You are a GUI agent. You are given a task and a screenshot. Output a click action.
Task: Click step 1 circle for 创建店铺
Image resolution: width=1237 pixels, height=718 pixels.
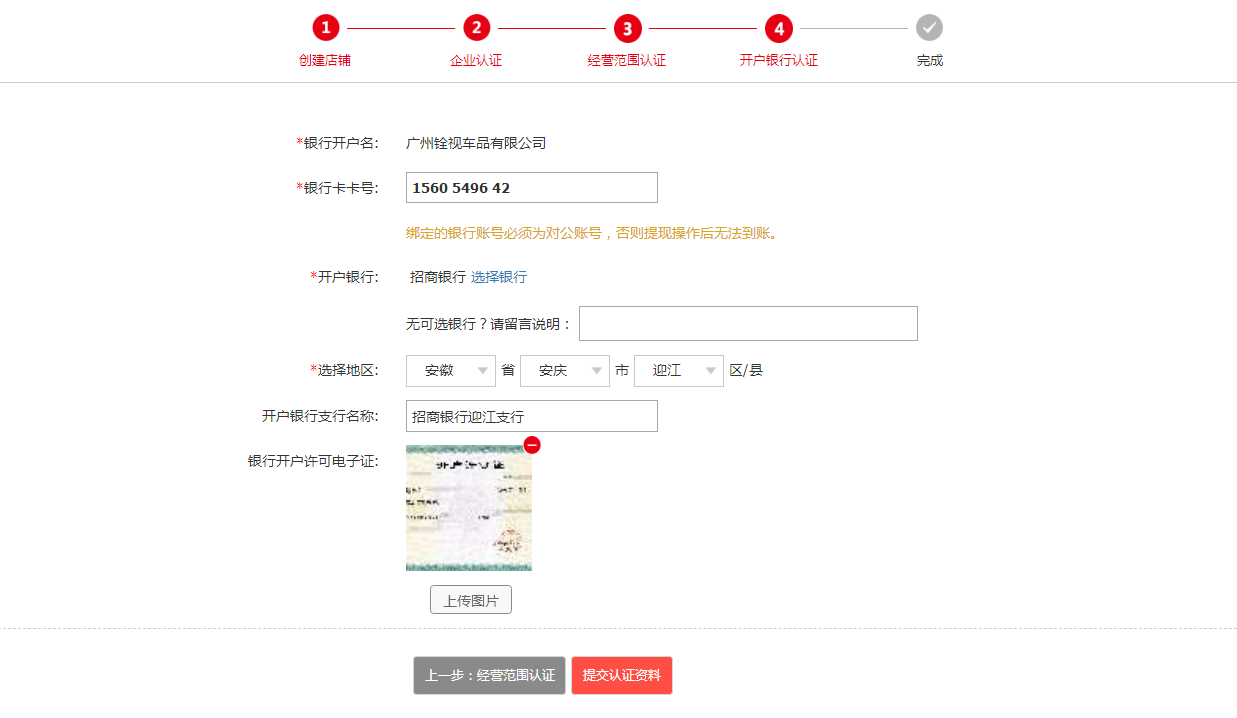325,28
